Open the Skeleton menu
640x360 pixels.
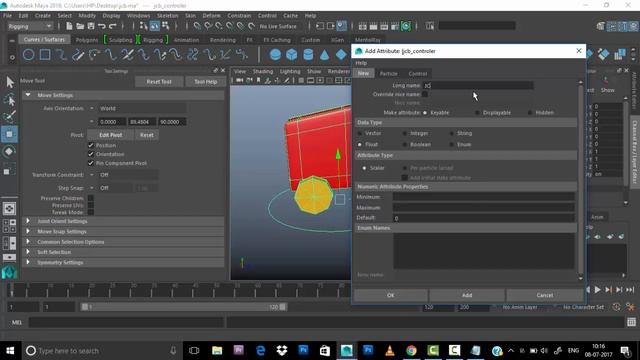pos(167,16)
